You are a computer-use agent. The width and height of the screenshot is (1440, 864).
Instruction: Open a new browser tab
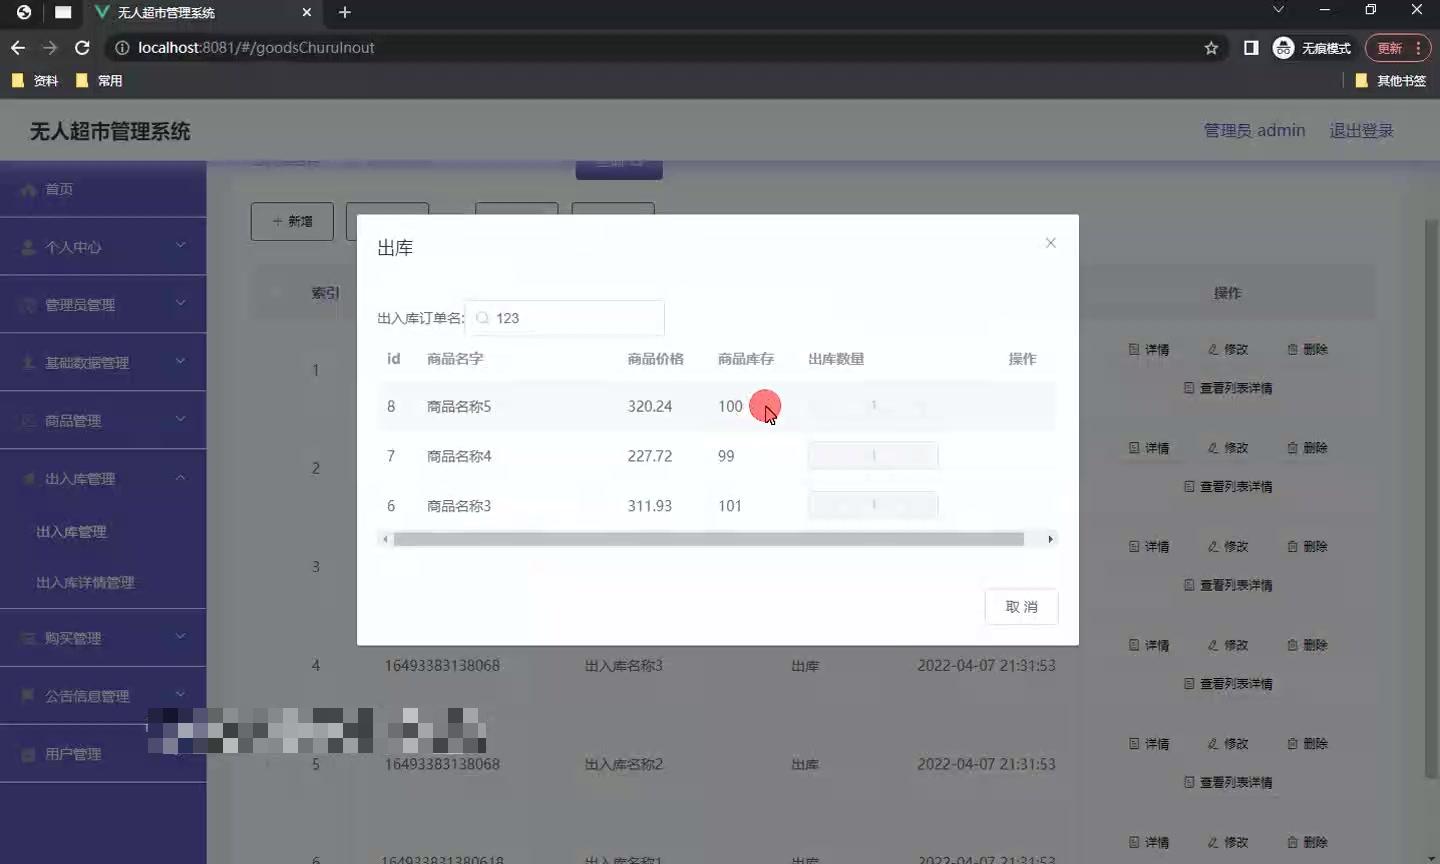(x=345, y=12)
